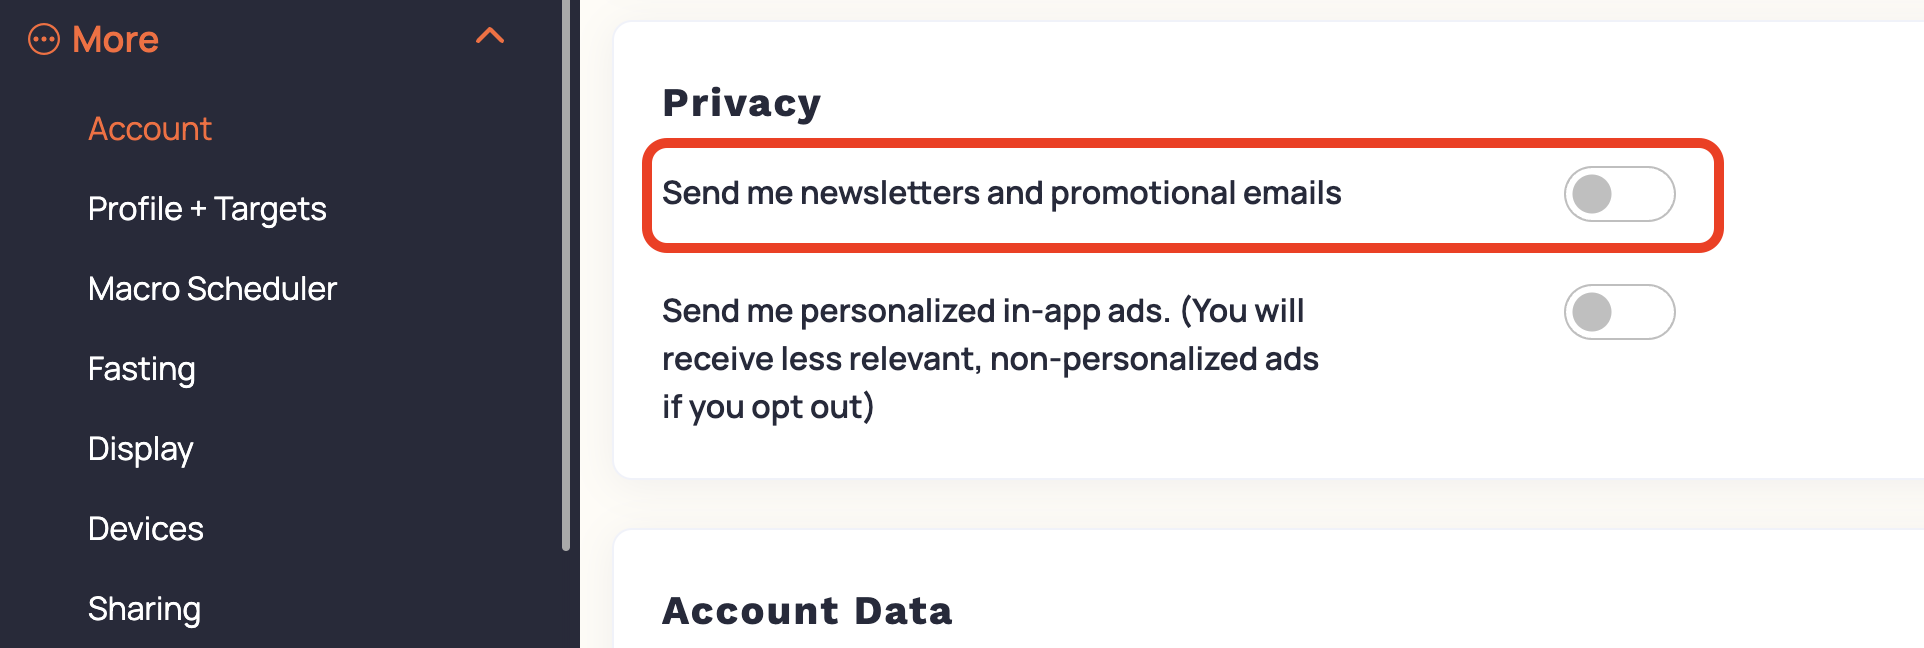The height and width of the screenshot is (648, 1924).
Task: Enable newsletters and promotional emails toggle
Action: click(x=1620, y=194)
